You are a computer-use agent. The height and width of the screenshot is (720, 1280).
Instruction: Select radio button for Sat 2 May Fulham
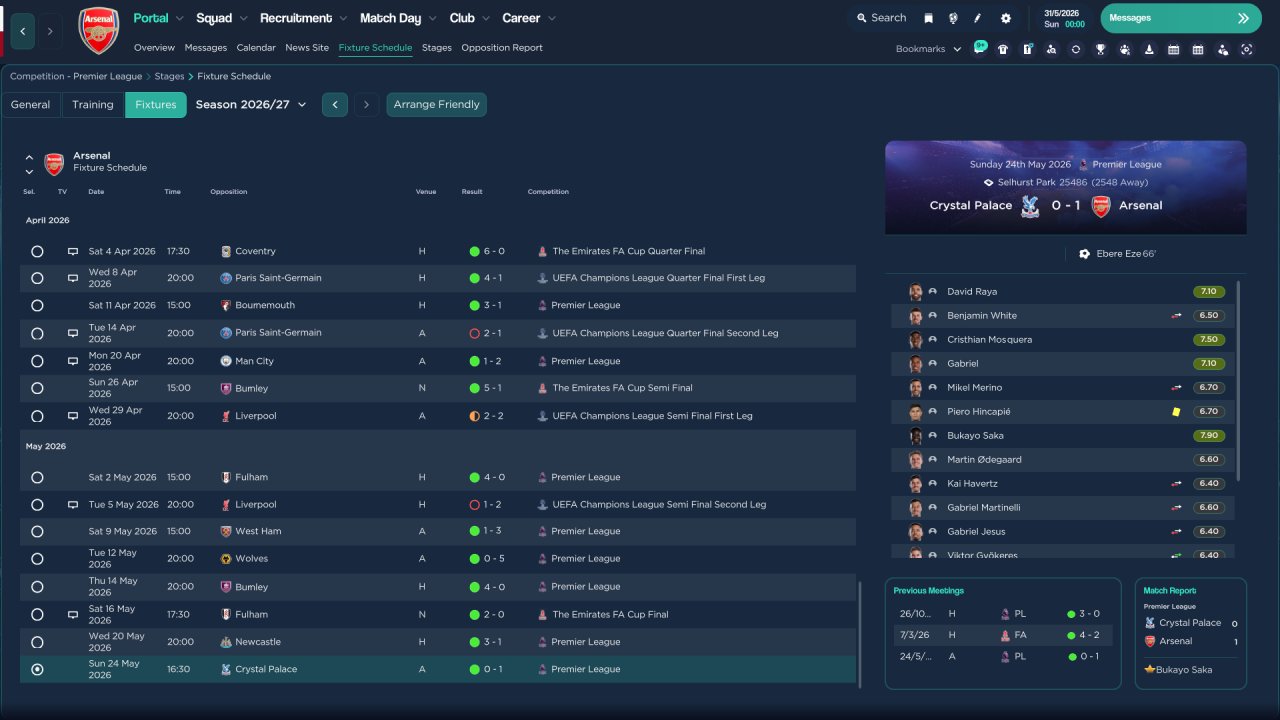37,477
